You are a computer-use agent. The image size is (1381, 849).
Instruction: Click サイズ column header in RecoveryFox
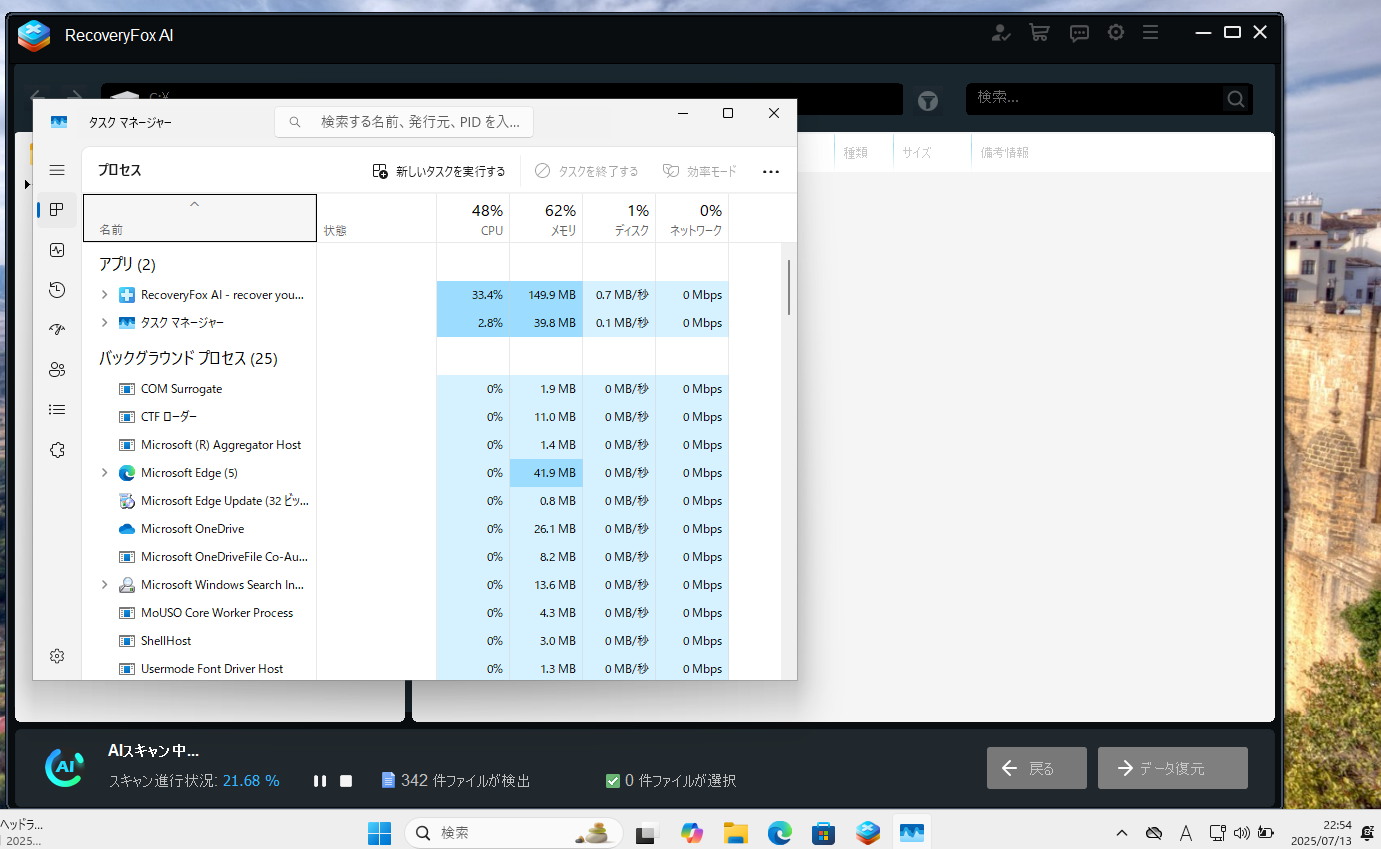[x=917, y=153]
